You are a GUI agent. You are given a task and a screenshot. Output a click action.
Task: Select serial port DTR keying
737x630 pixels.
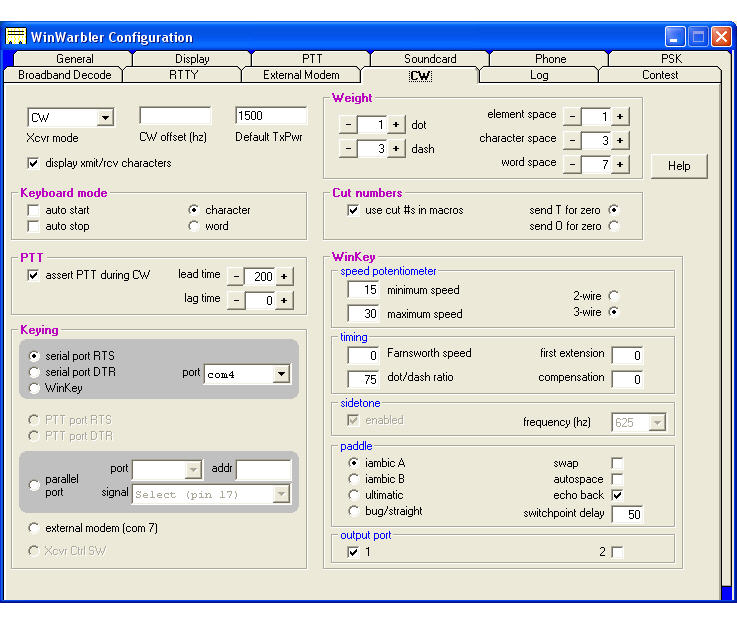point(33,372)
